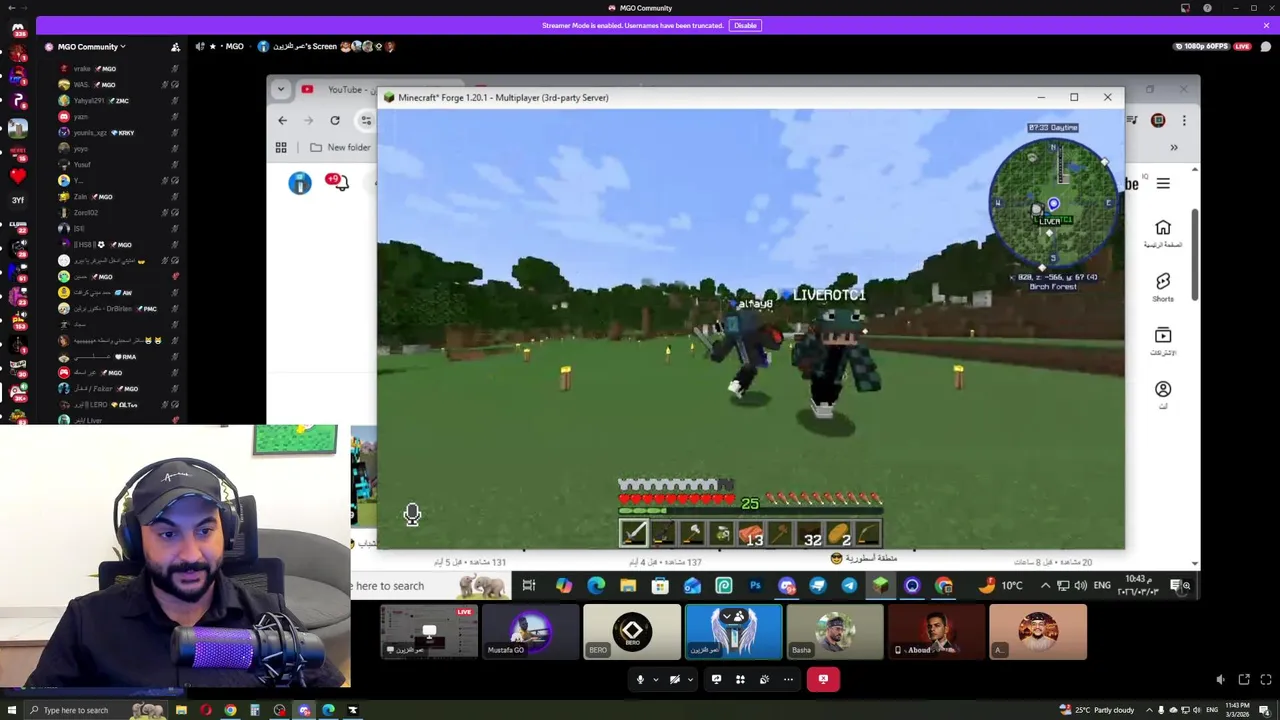Reload the page in streamed Chrome
Viewport: 1280px width, 720px height.
pos(335,120)
